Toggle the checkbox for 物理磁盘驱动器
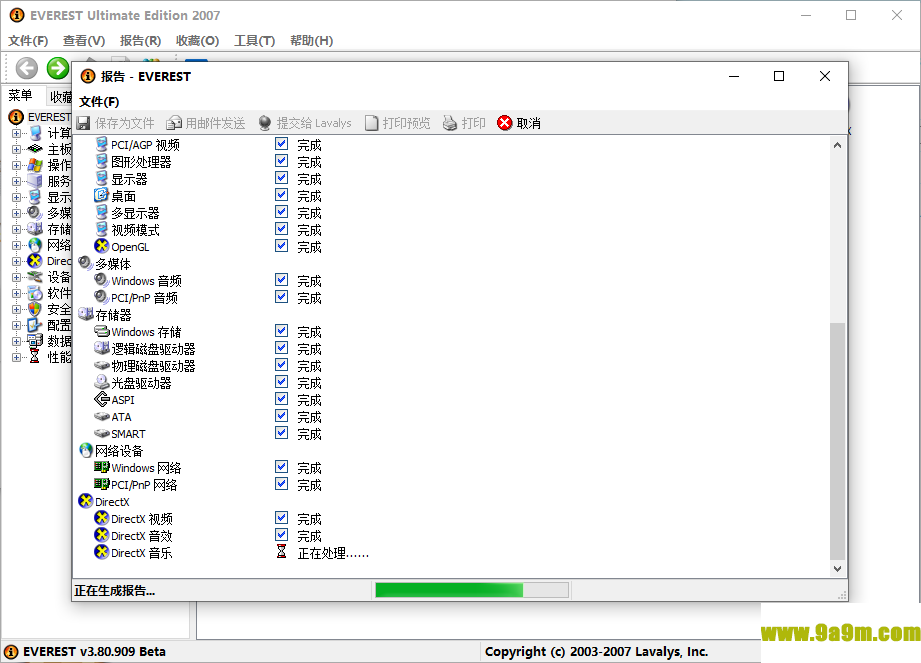This screenshot has width=921, height=663. click(x=281, y=365)
